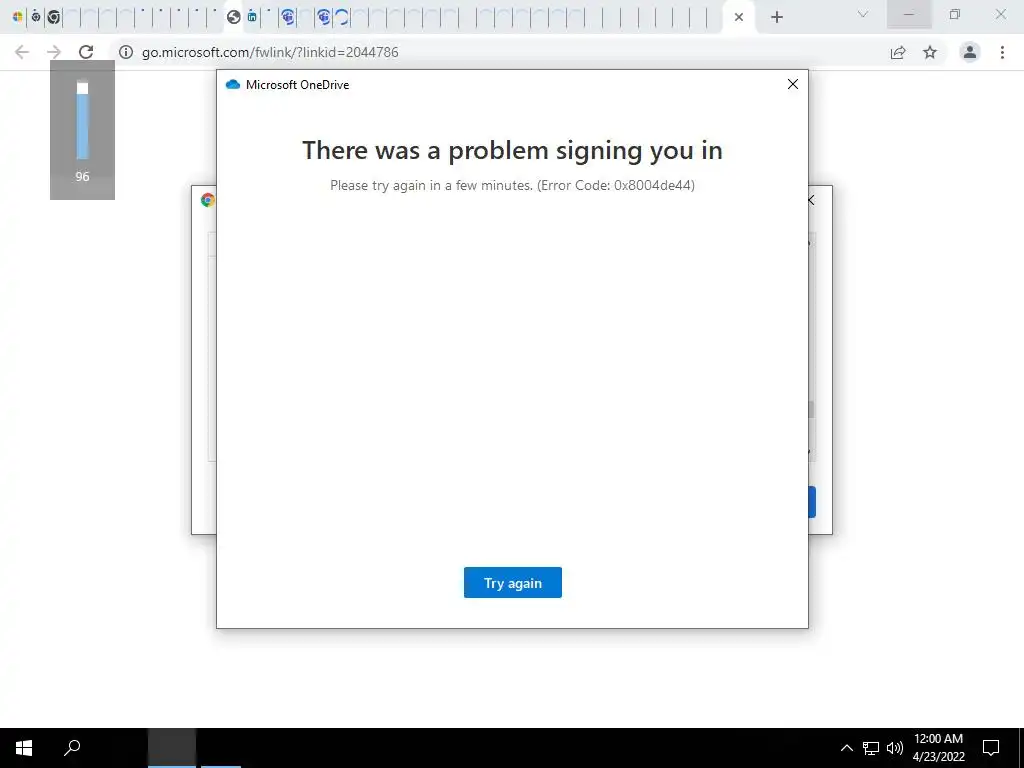Click the OneDrive cloud icon in title bar
Screen dimensions: 1024x768
tap(232, 84)
